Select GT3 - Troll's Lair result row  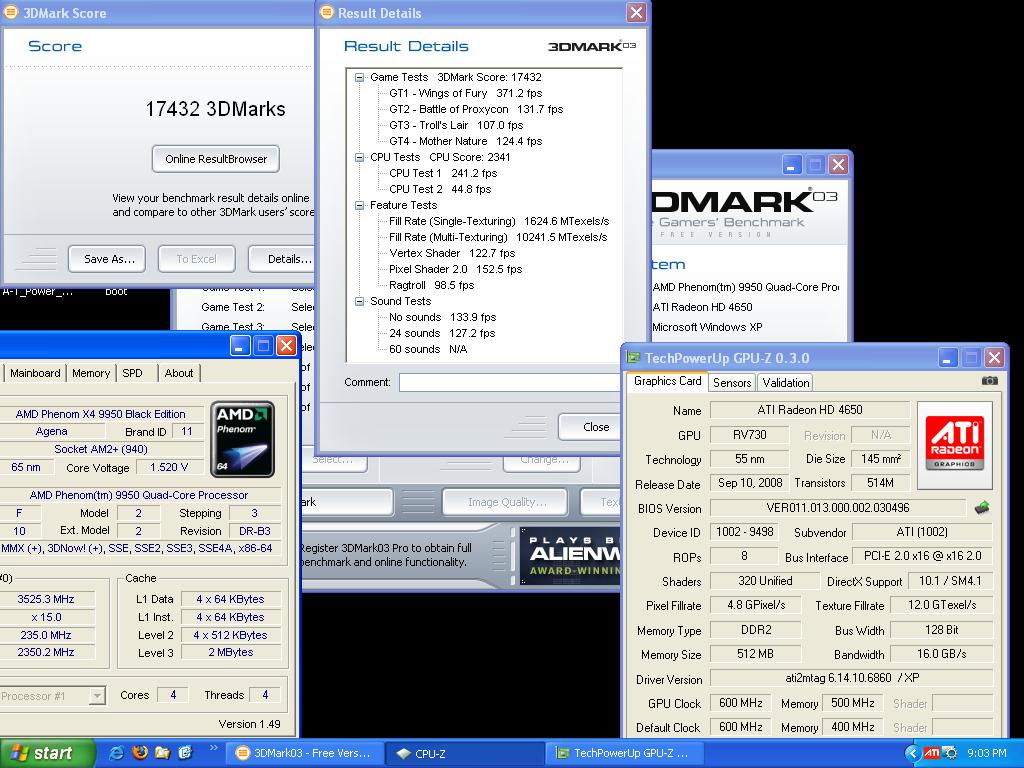coord(456,125)
